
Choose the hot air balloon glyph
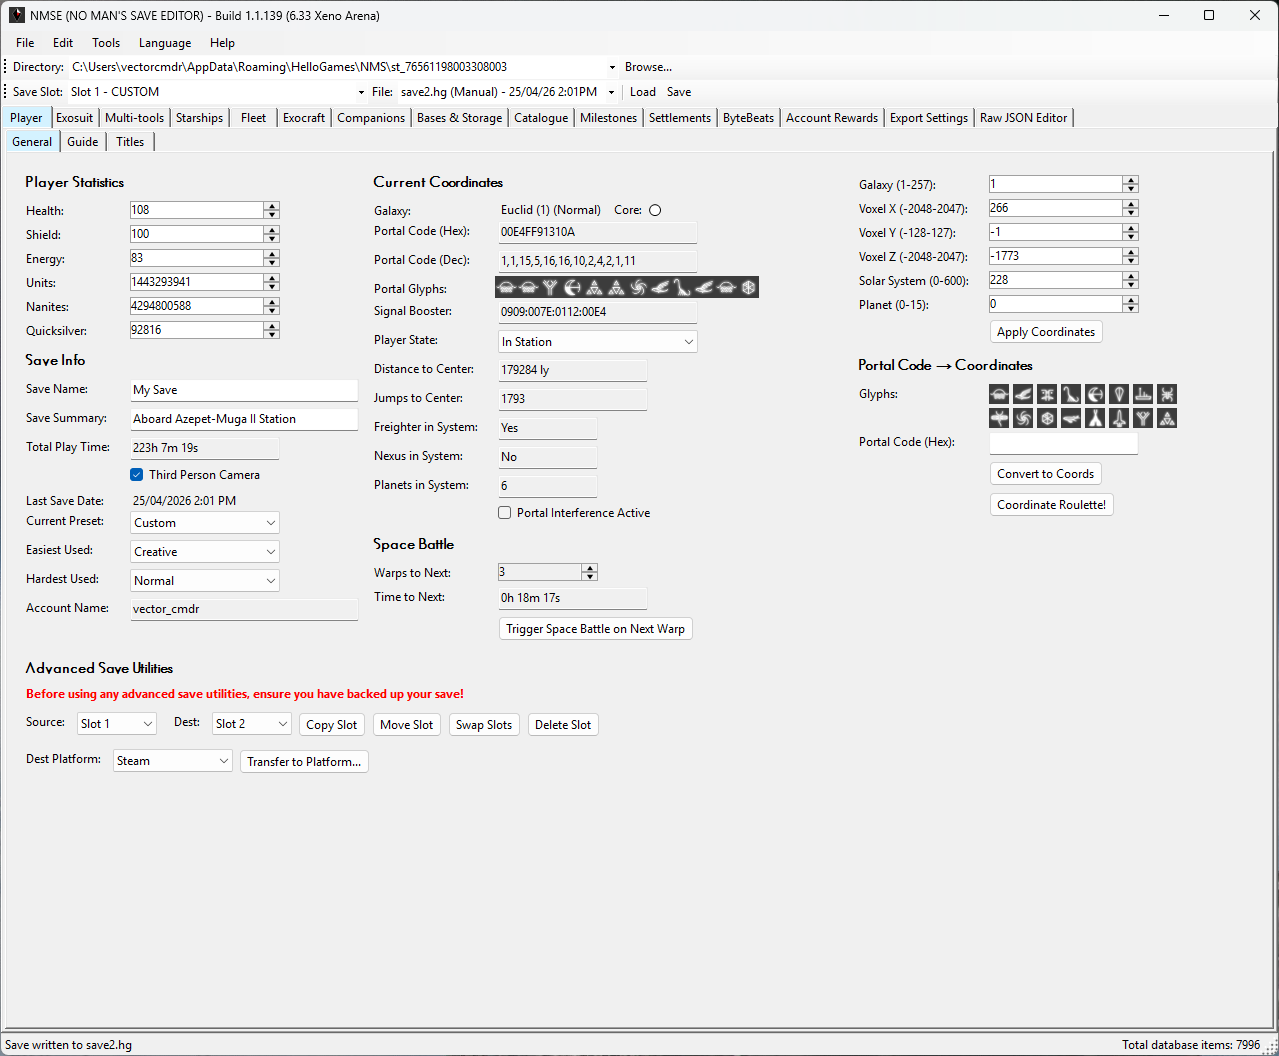click(x=1119, y=394)
